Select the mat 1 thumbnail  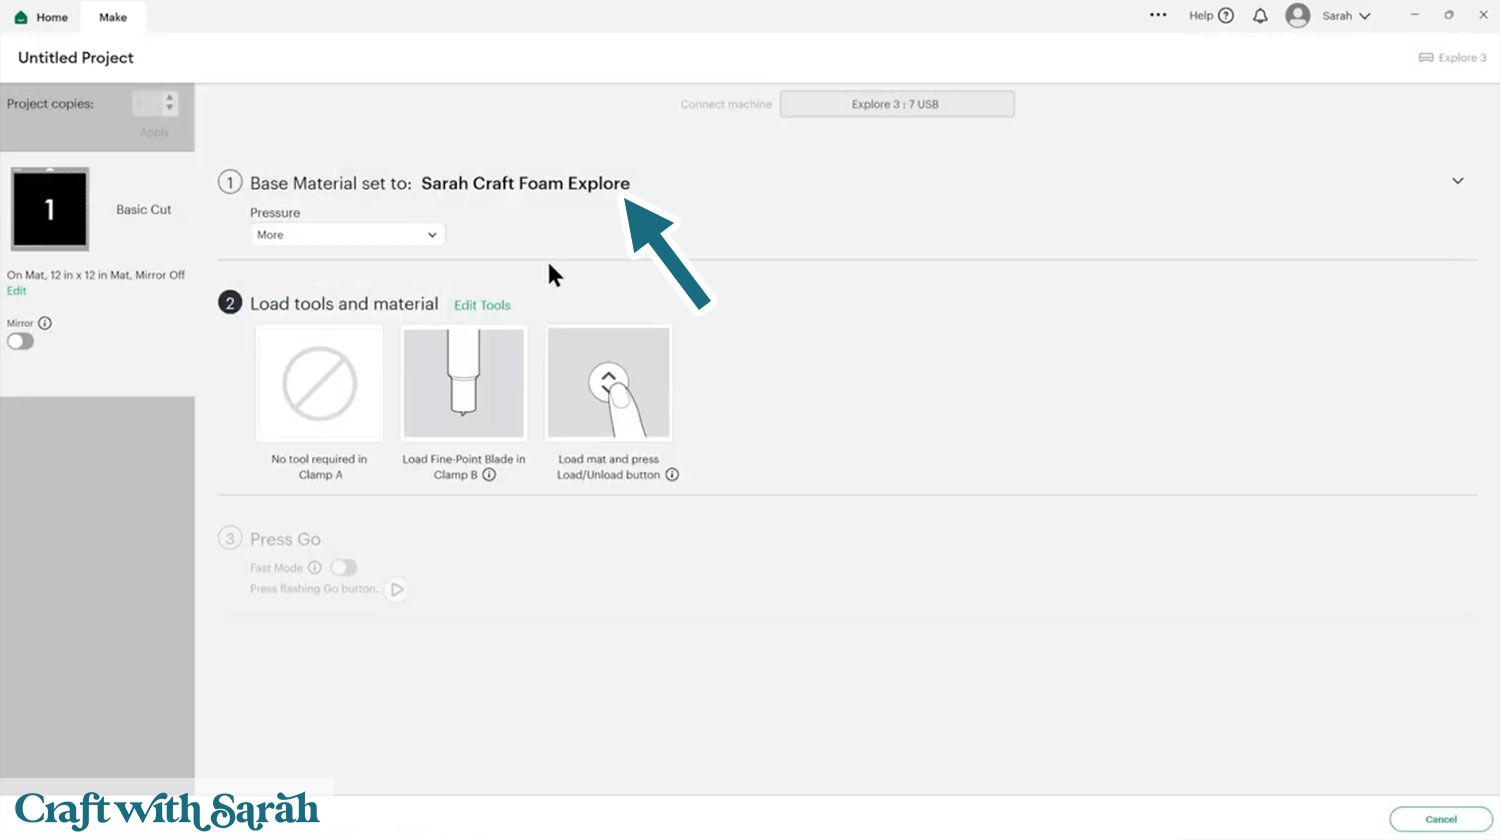coord(50,209)
